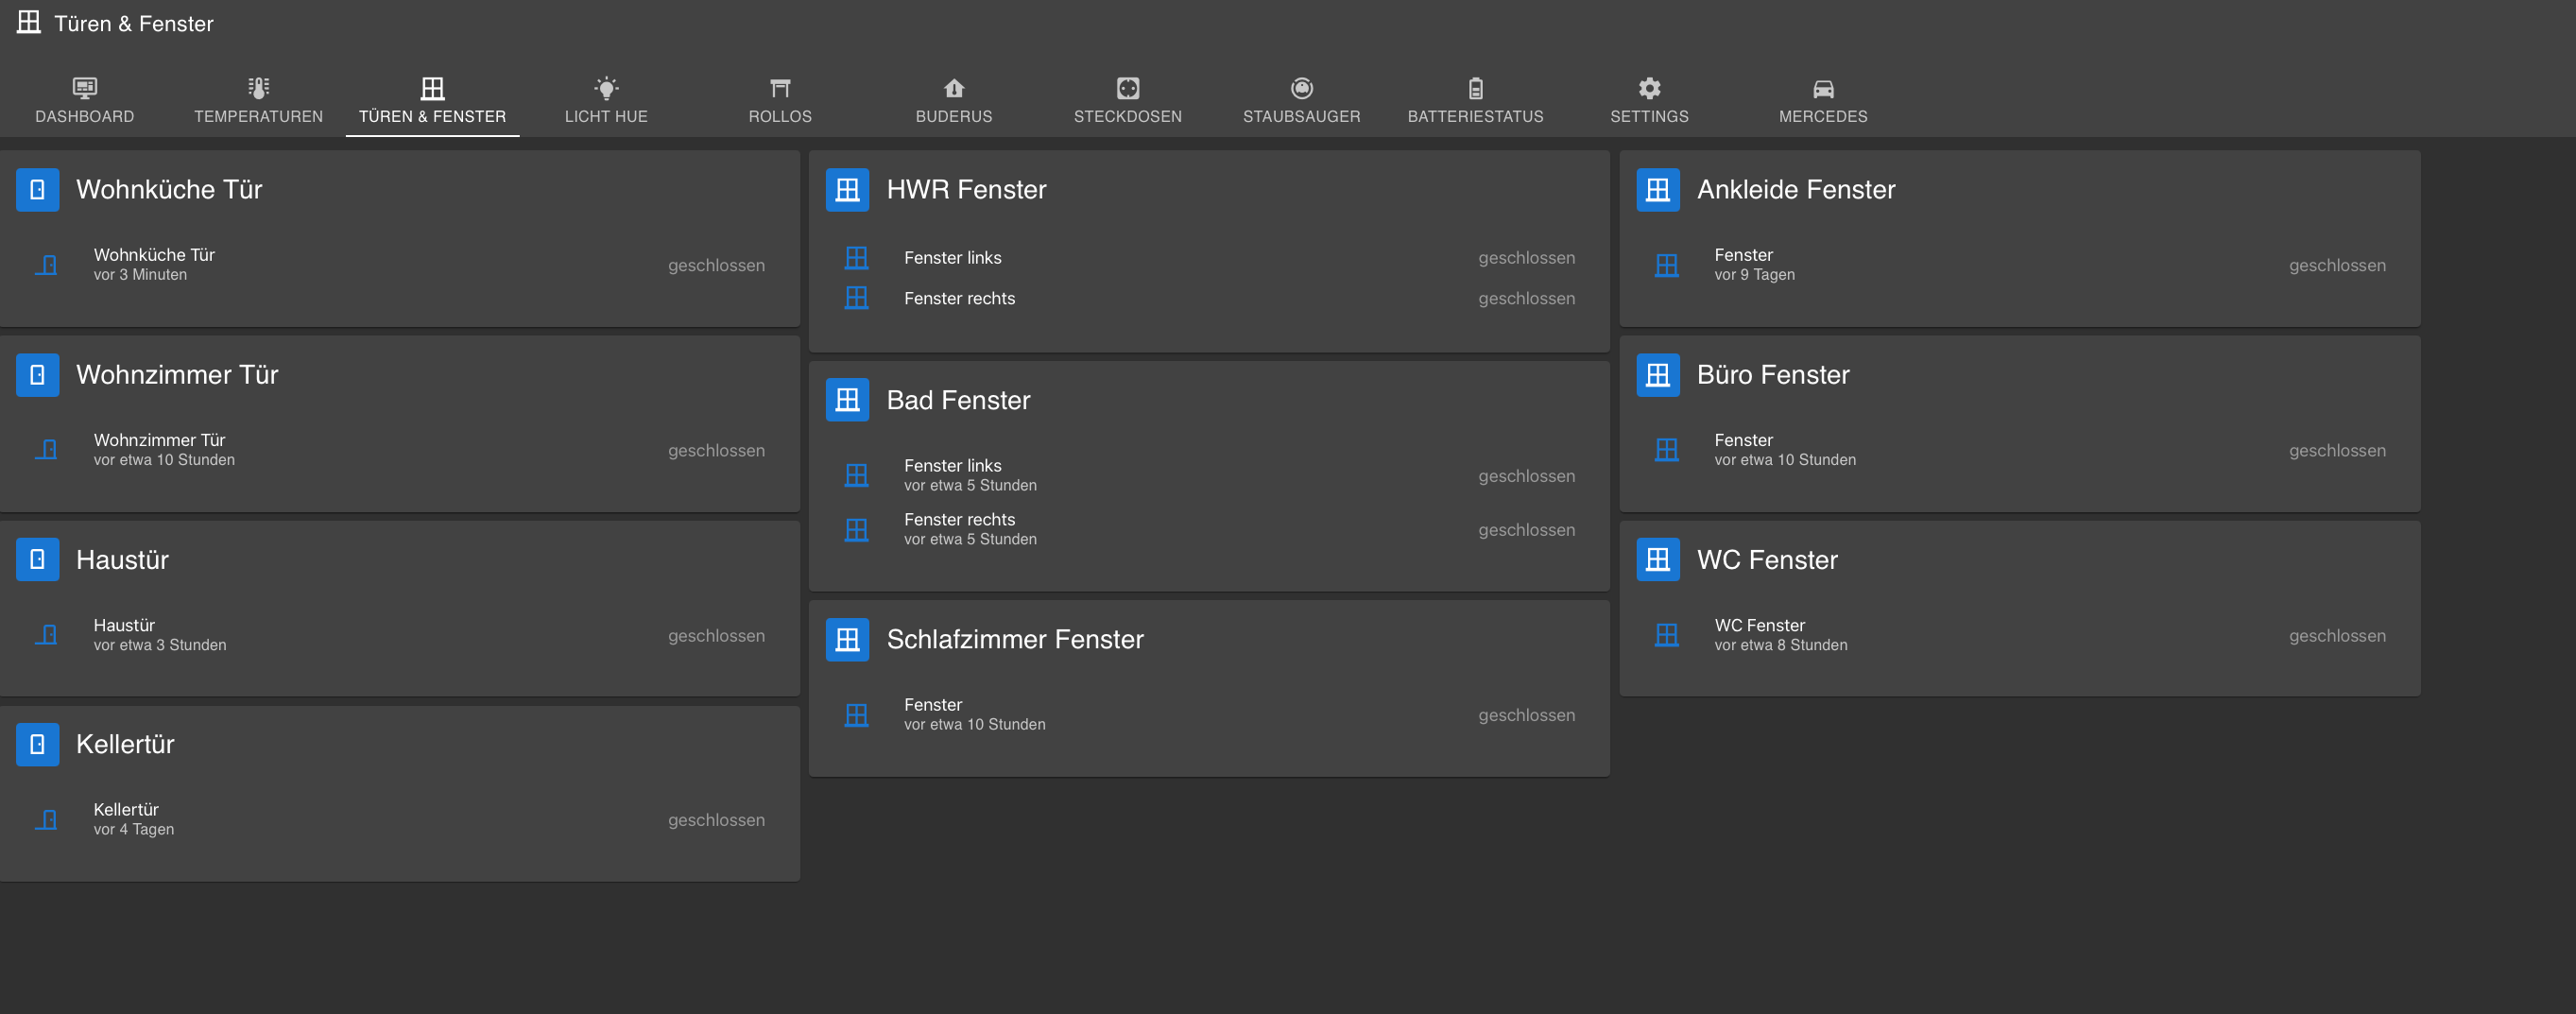Click geschlossen state of Kellertür
The width and height of the screenshot is (2576, 1014).
coord(716,820)
